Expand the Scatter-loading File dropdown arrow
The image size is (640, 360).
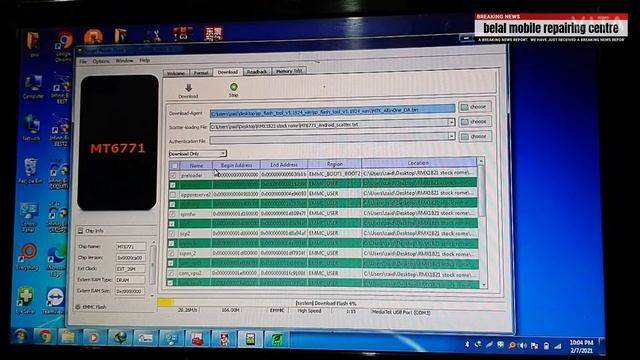tap(451, 122)
